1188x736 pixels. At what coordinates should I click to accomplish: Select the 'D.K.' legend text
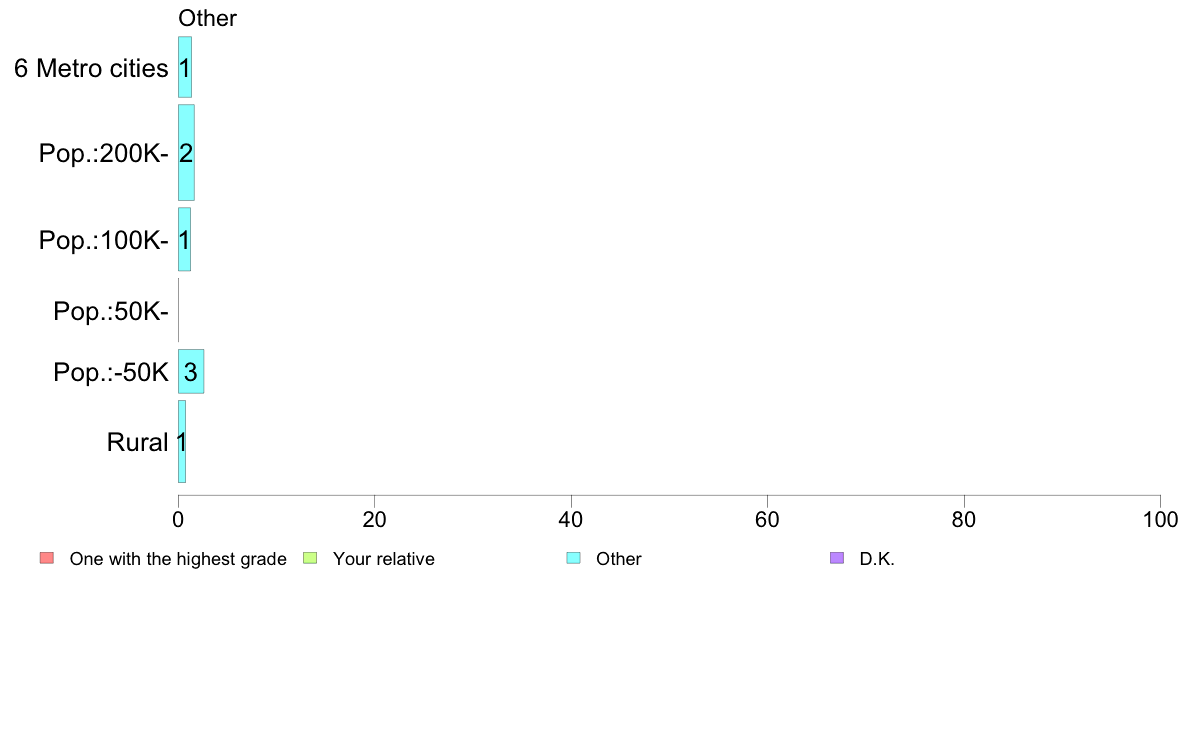(x=877, y=559)
